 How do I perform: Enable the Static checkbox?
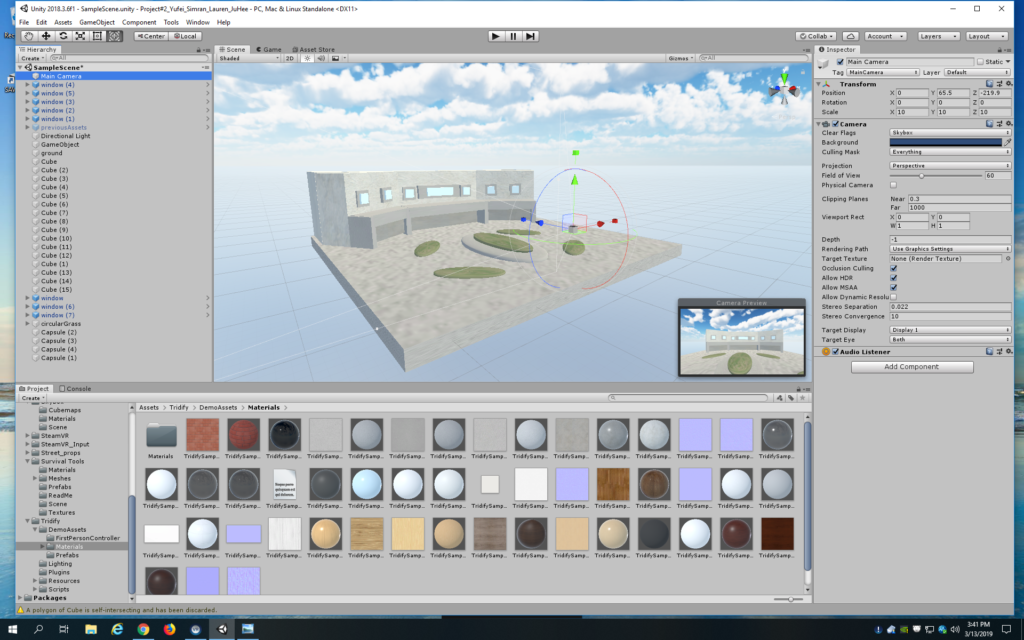(980, 61)
